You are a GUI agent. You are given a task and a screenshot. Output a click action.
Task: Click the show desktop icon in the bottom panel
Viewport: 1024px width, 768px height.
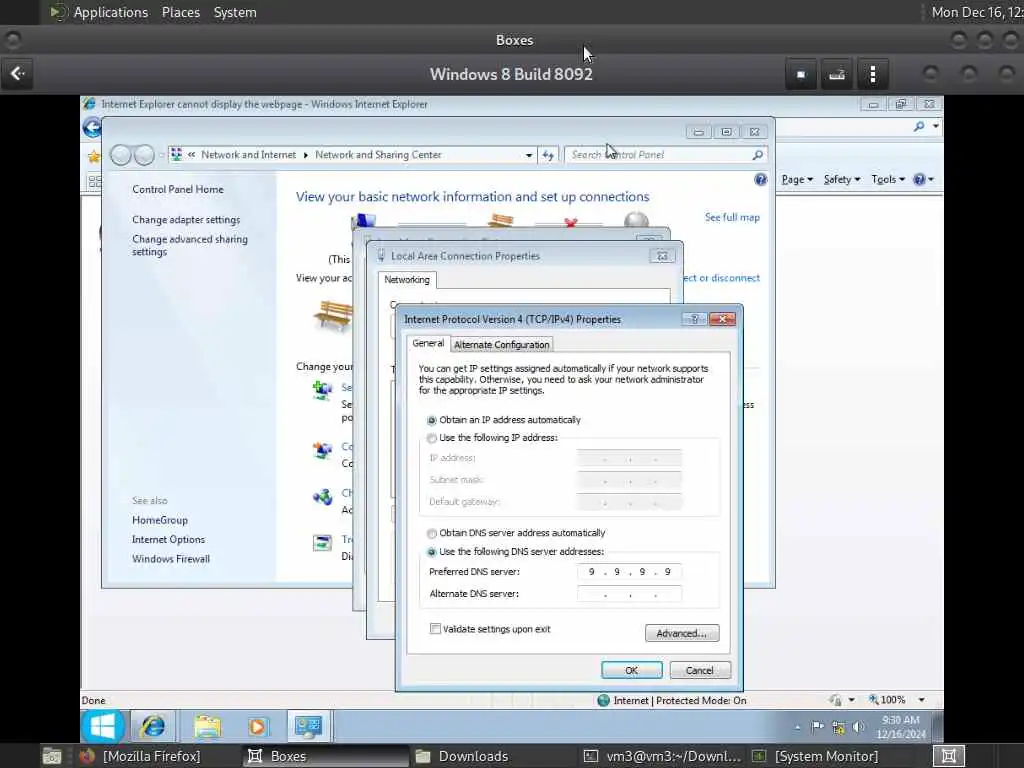52,756
